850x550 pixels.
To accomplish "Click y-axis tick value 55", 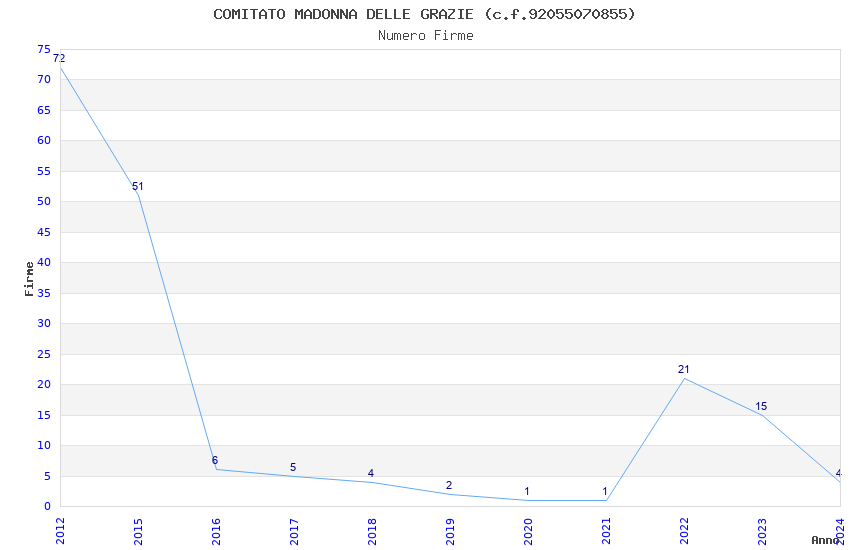I will (x=44, y=171).
